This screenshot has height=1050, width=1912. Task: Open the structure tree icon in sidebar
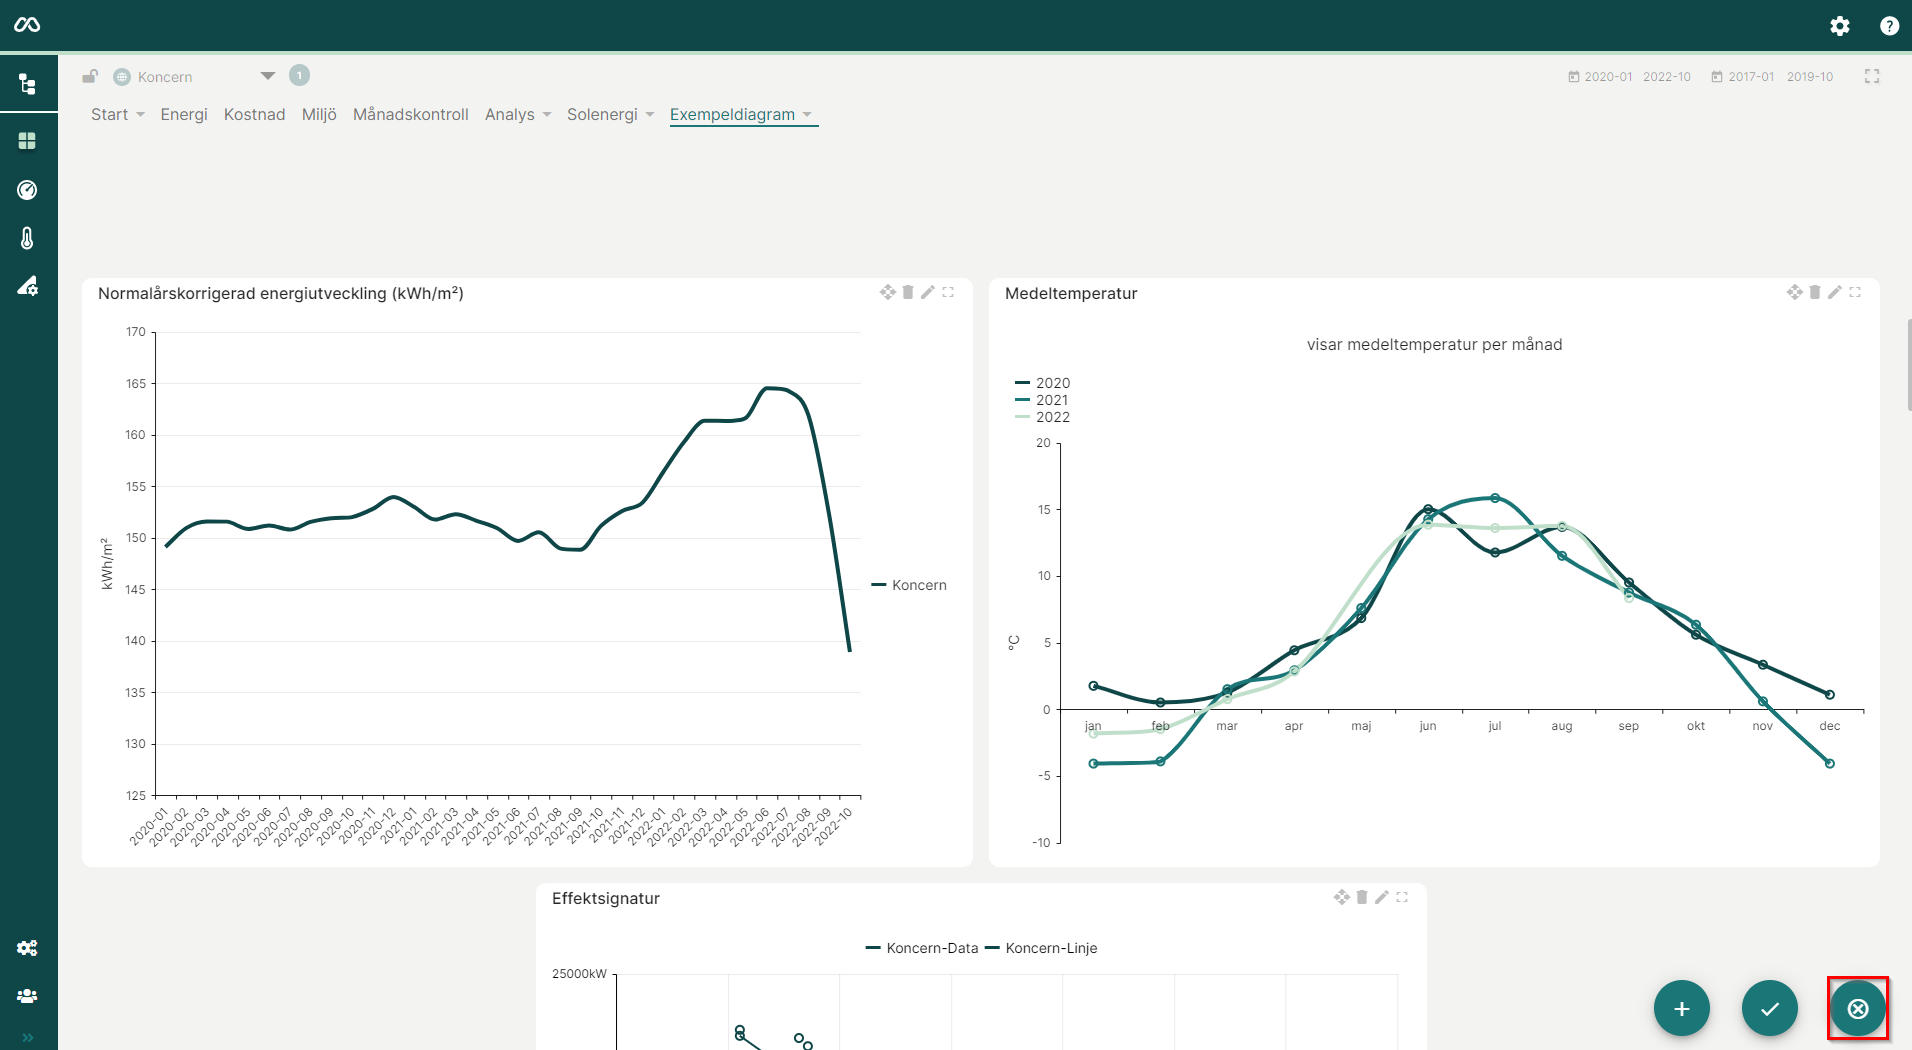[x=27, y=84]
